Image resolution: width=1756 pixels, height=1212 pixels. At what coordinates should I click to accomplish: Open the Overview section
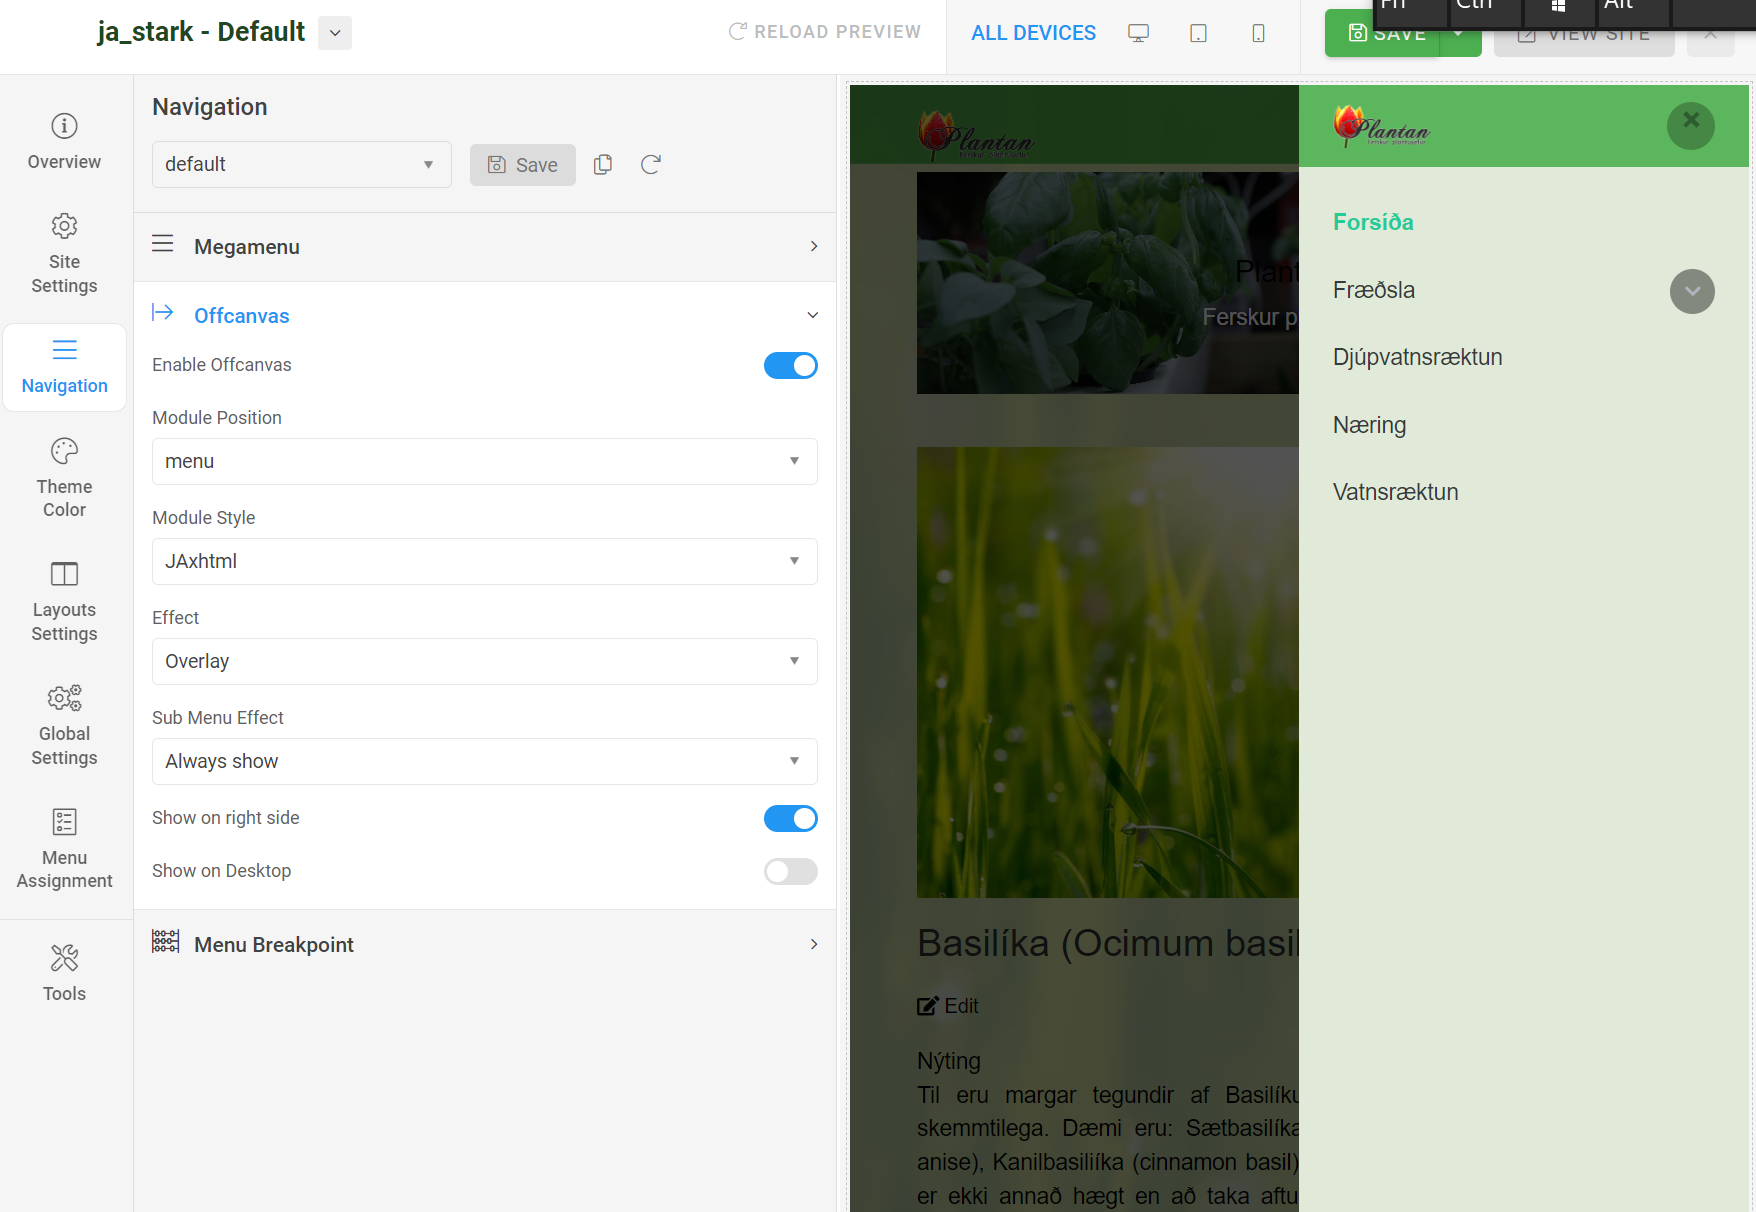click(x=64, y=142)
